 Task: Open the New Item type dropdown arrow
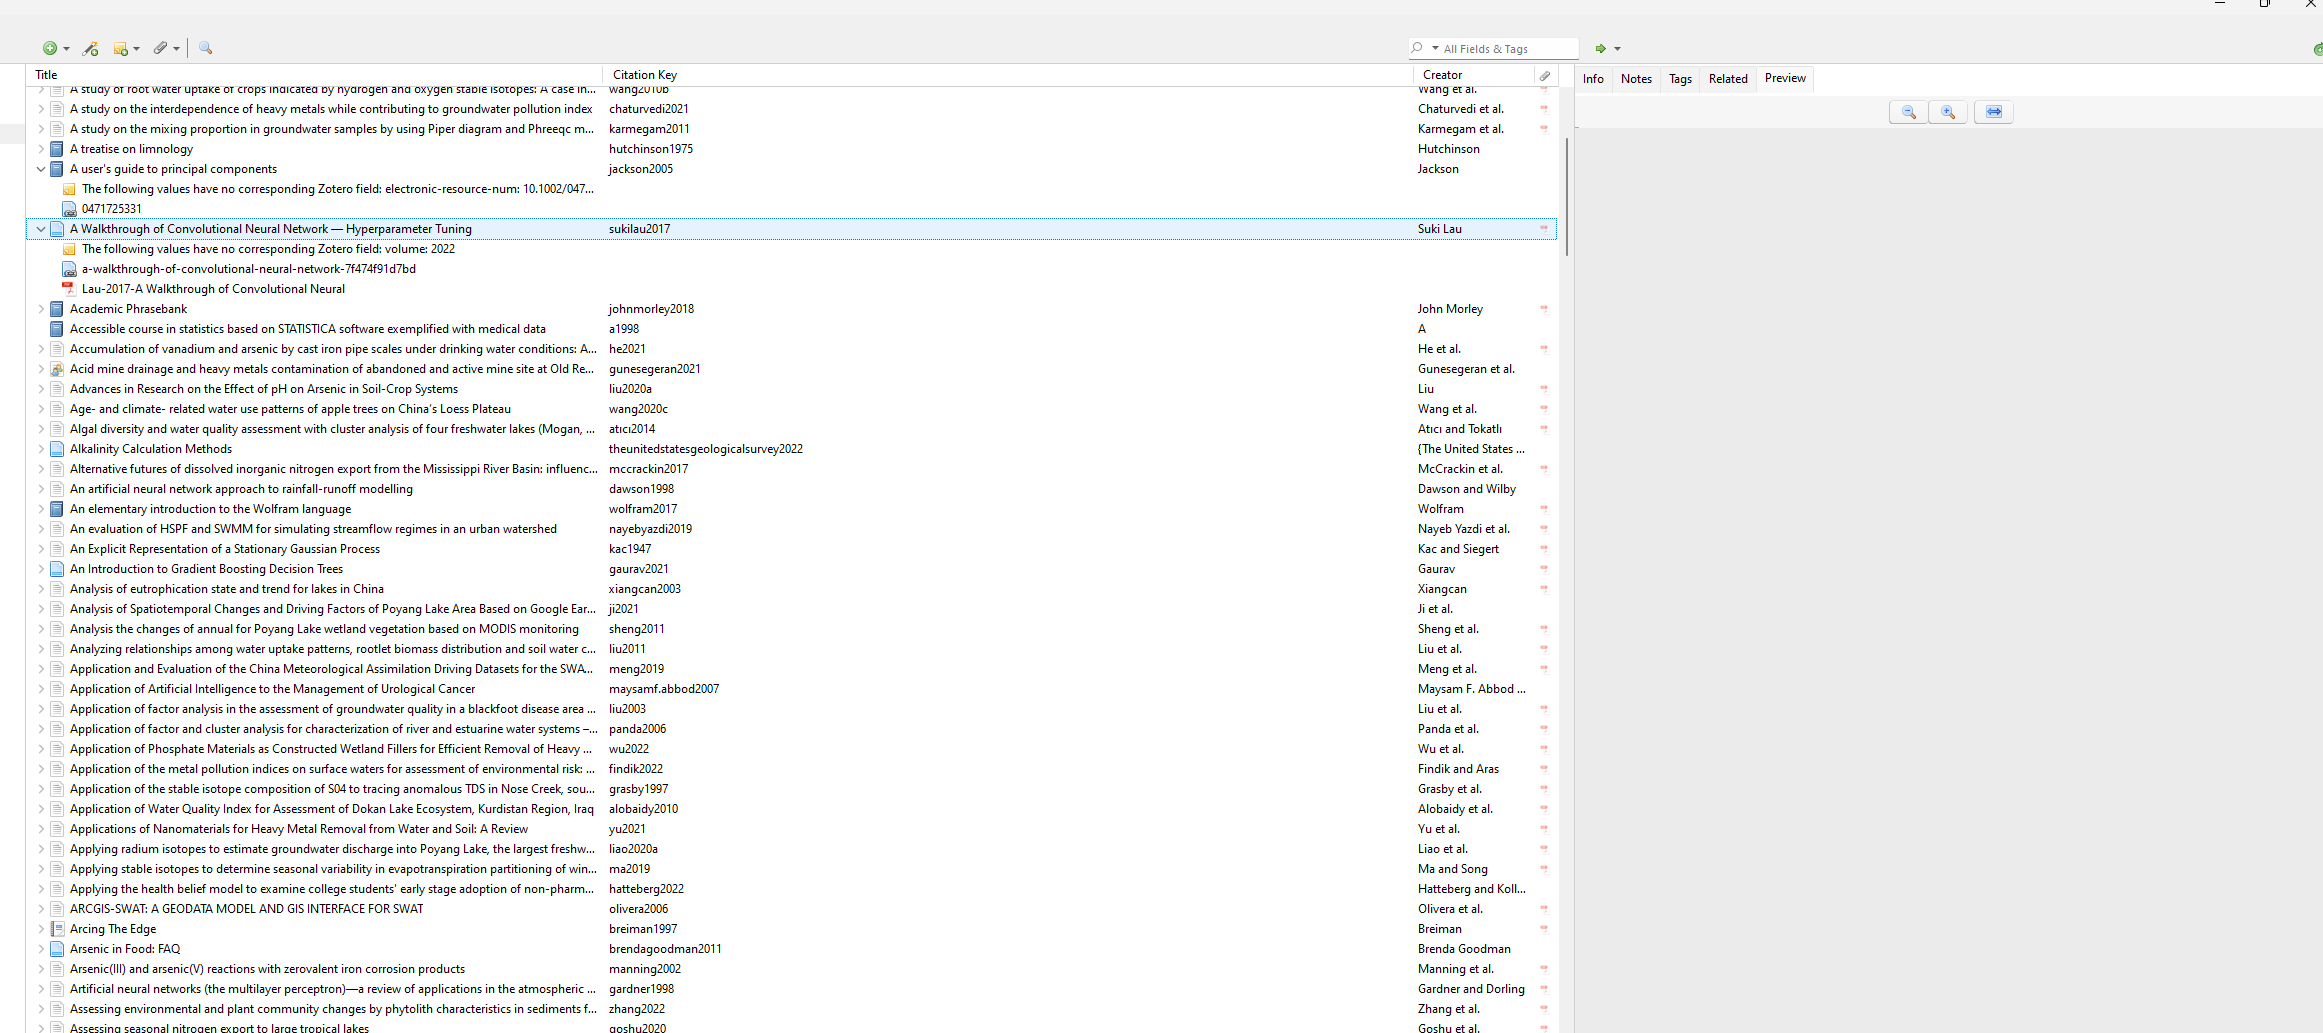point(64,48)
